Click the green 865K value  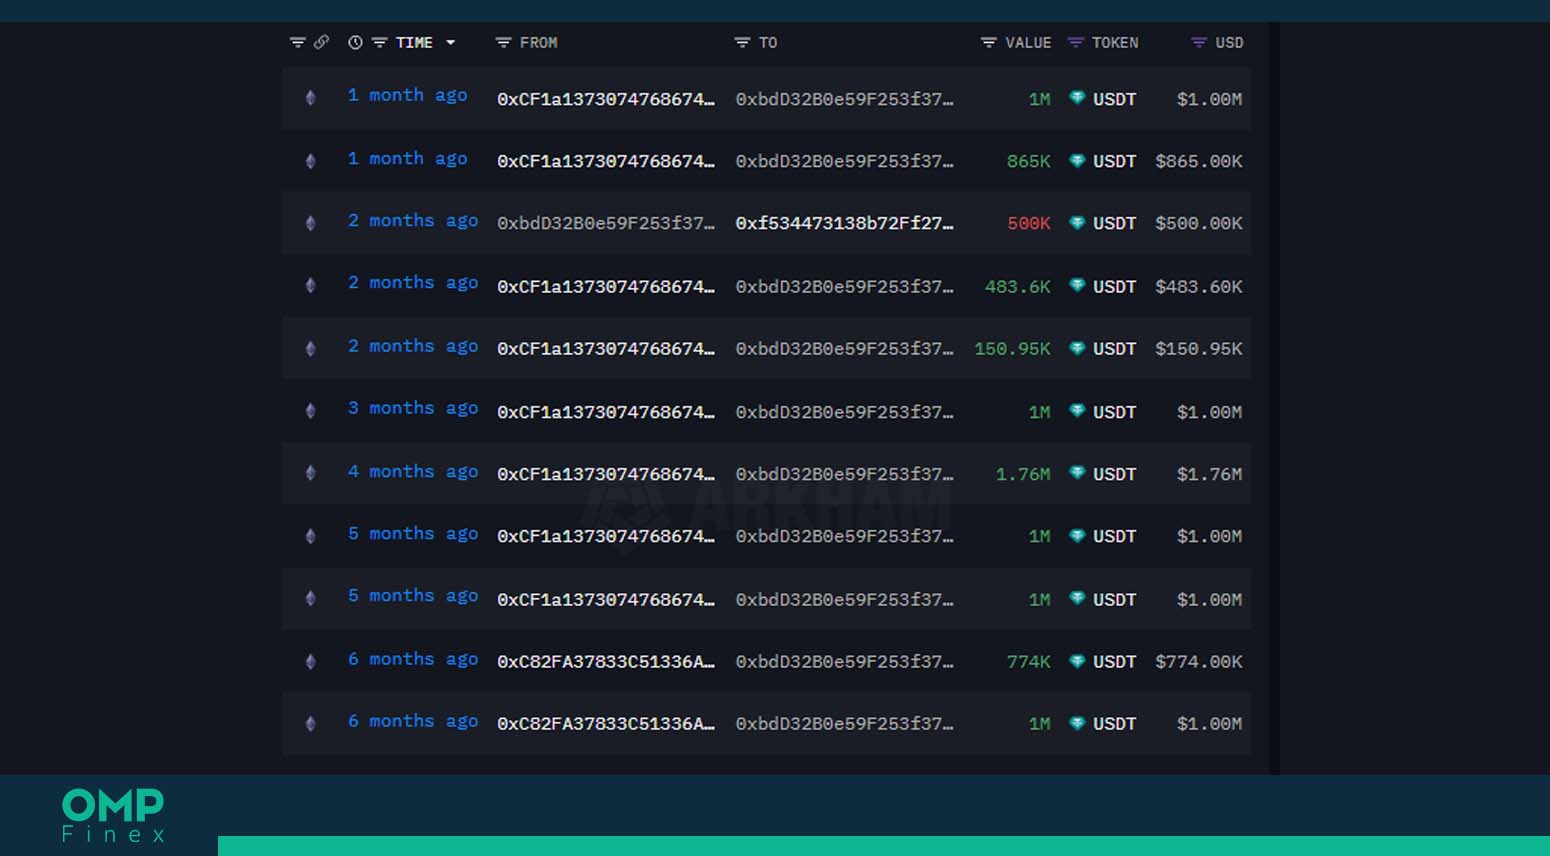[1029, 161]
